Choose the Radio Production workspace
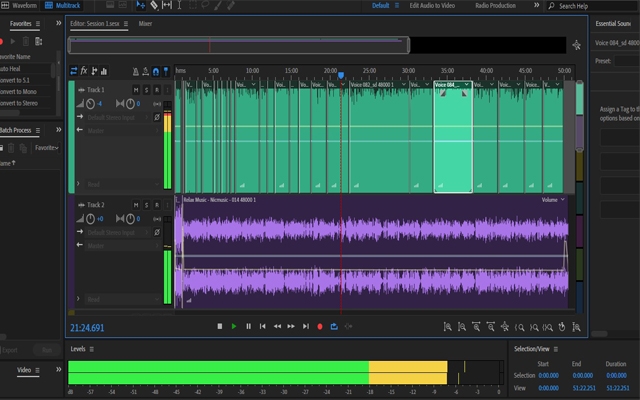640x400 pixels. (x=496, y=6)
